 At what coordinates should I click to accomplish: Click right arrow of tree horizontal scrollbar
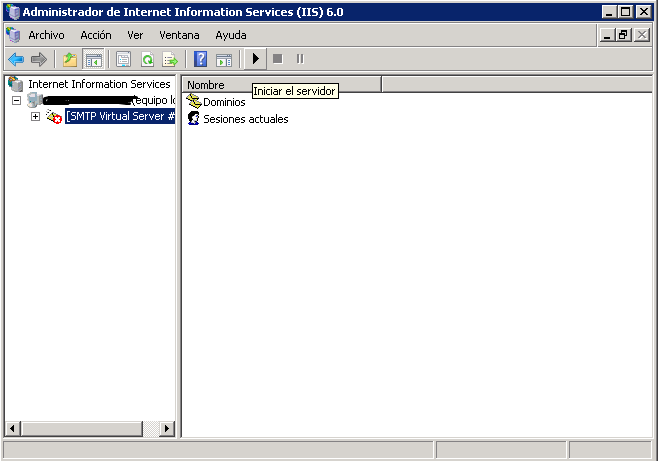[x=167, y=428]
